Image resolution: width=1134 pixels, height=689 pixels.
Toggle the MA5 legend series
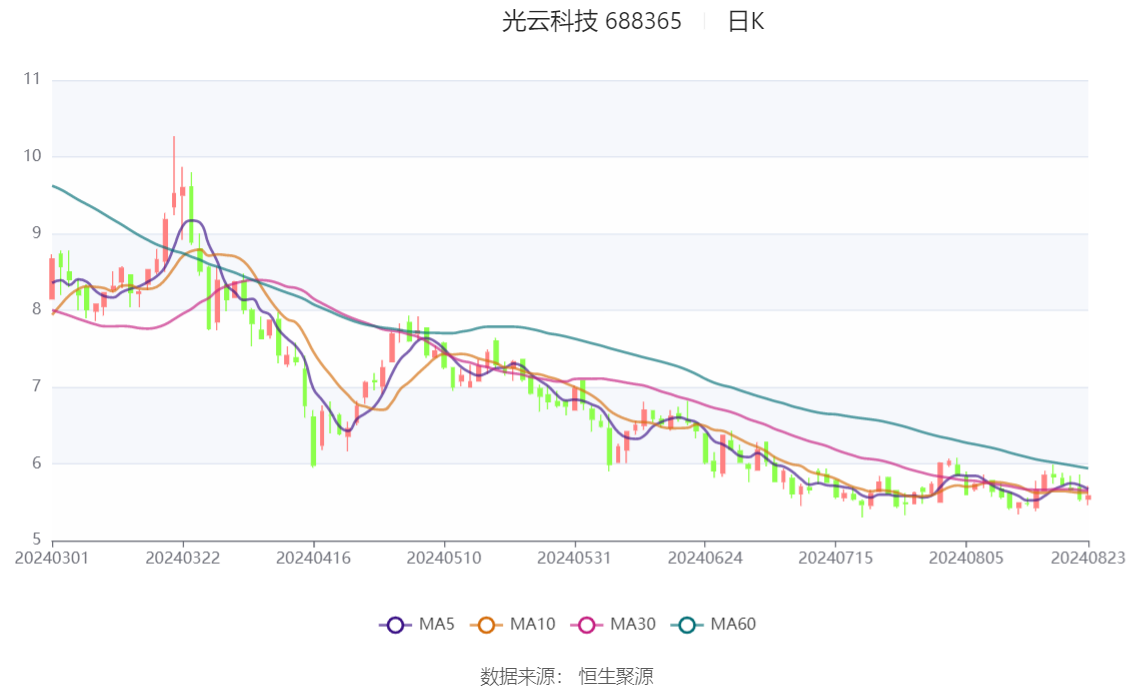pos(417,625)
